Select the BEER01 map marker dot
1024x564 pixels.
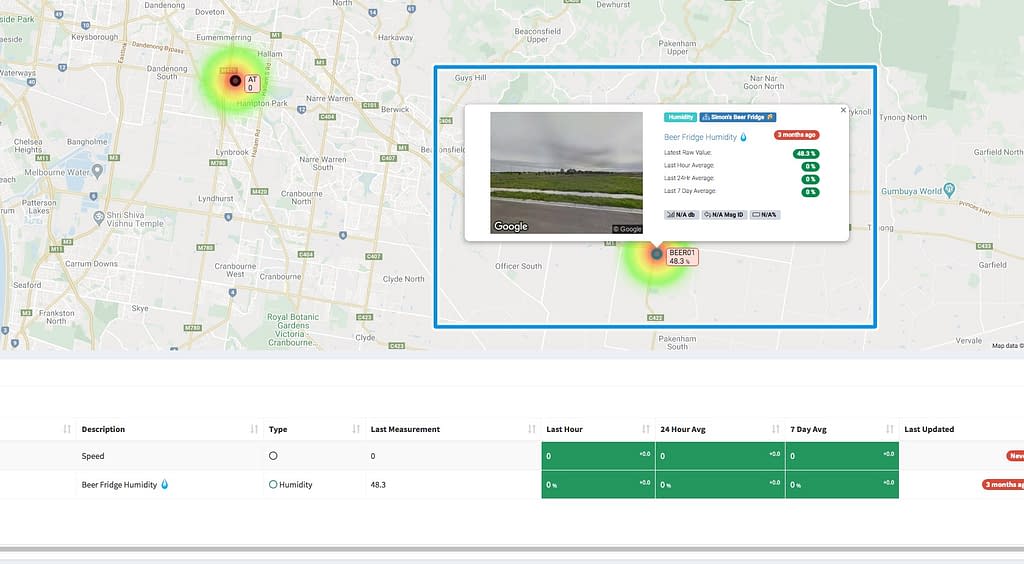pos(656,254)
